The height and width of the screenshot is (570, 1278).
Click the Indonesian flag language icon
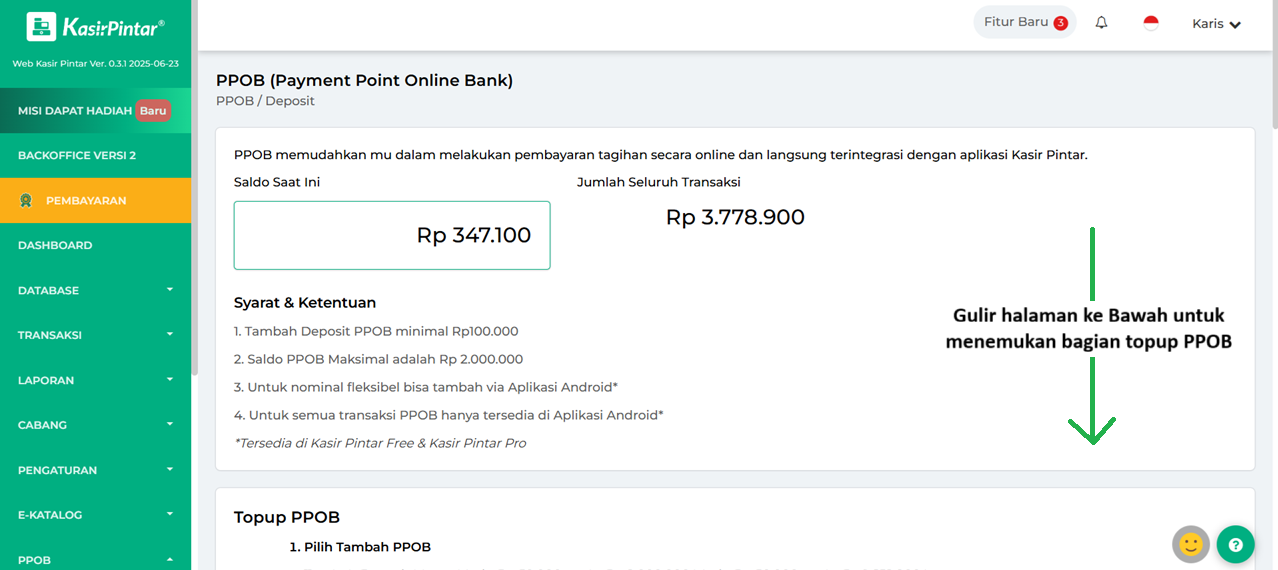pos(1151,23)
